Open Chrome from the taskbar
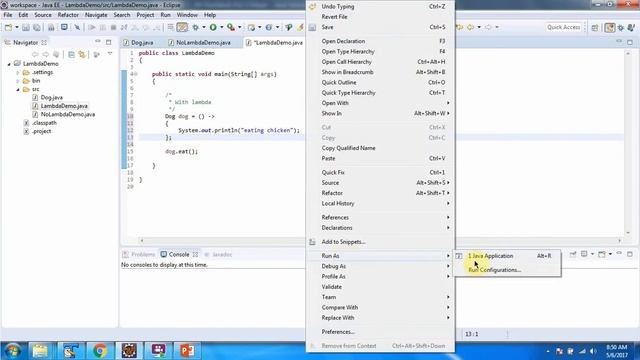The image size is (640, 360). [x=100, y=351]
